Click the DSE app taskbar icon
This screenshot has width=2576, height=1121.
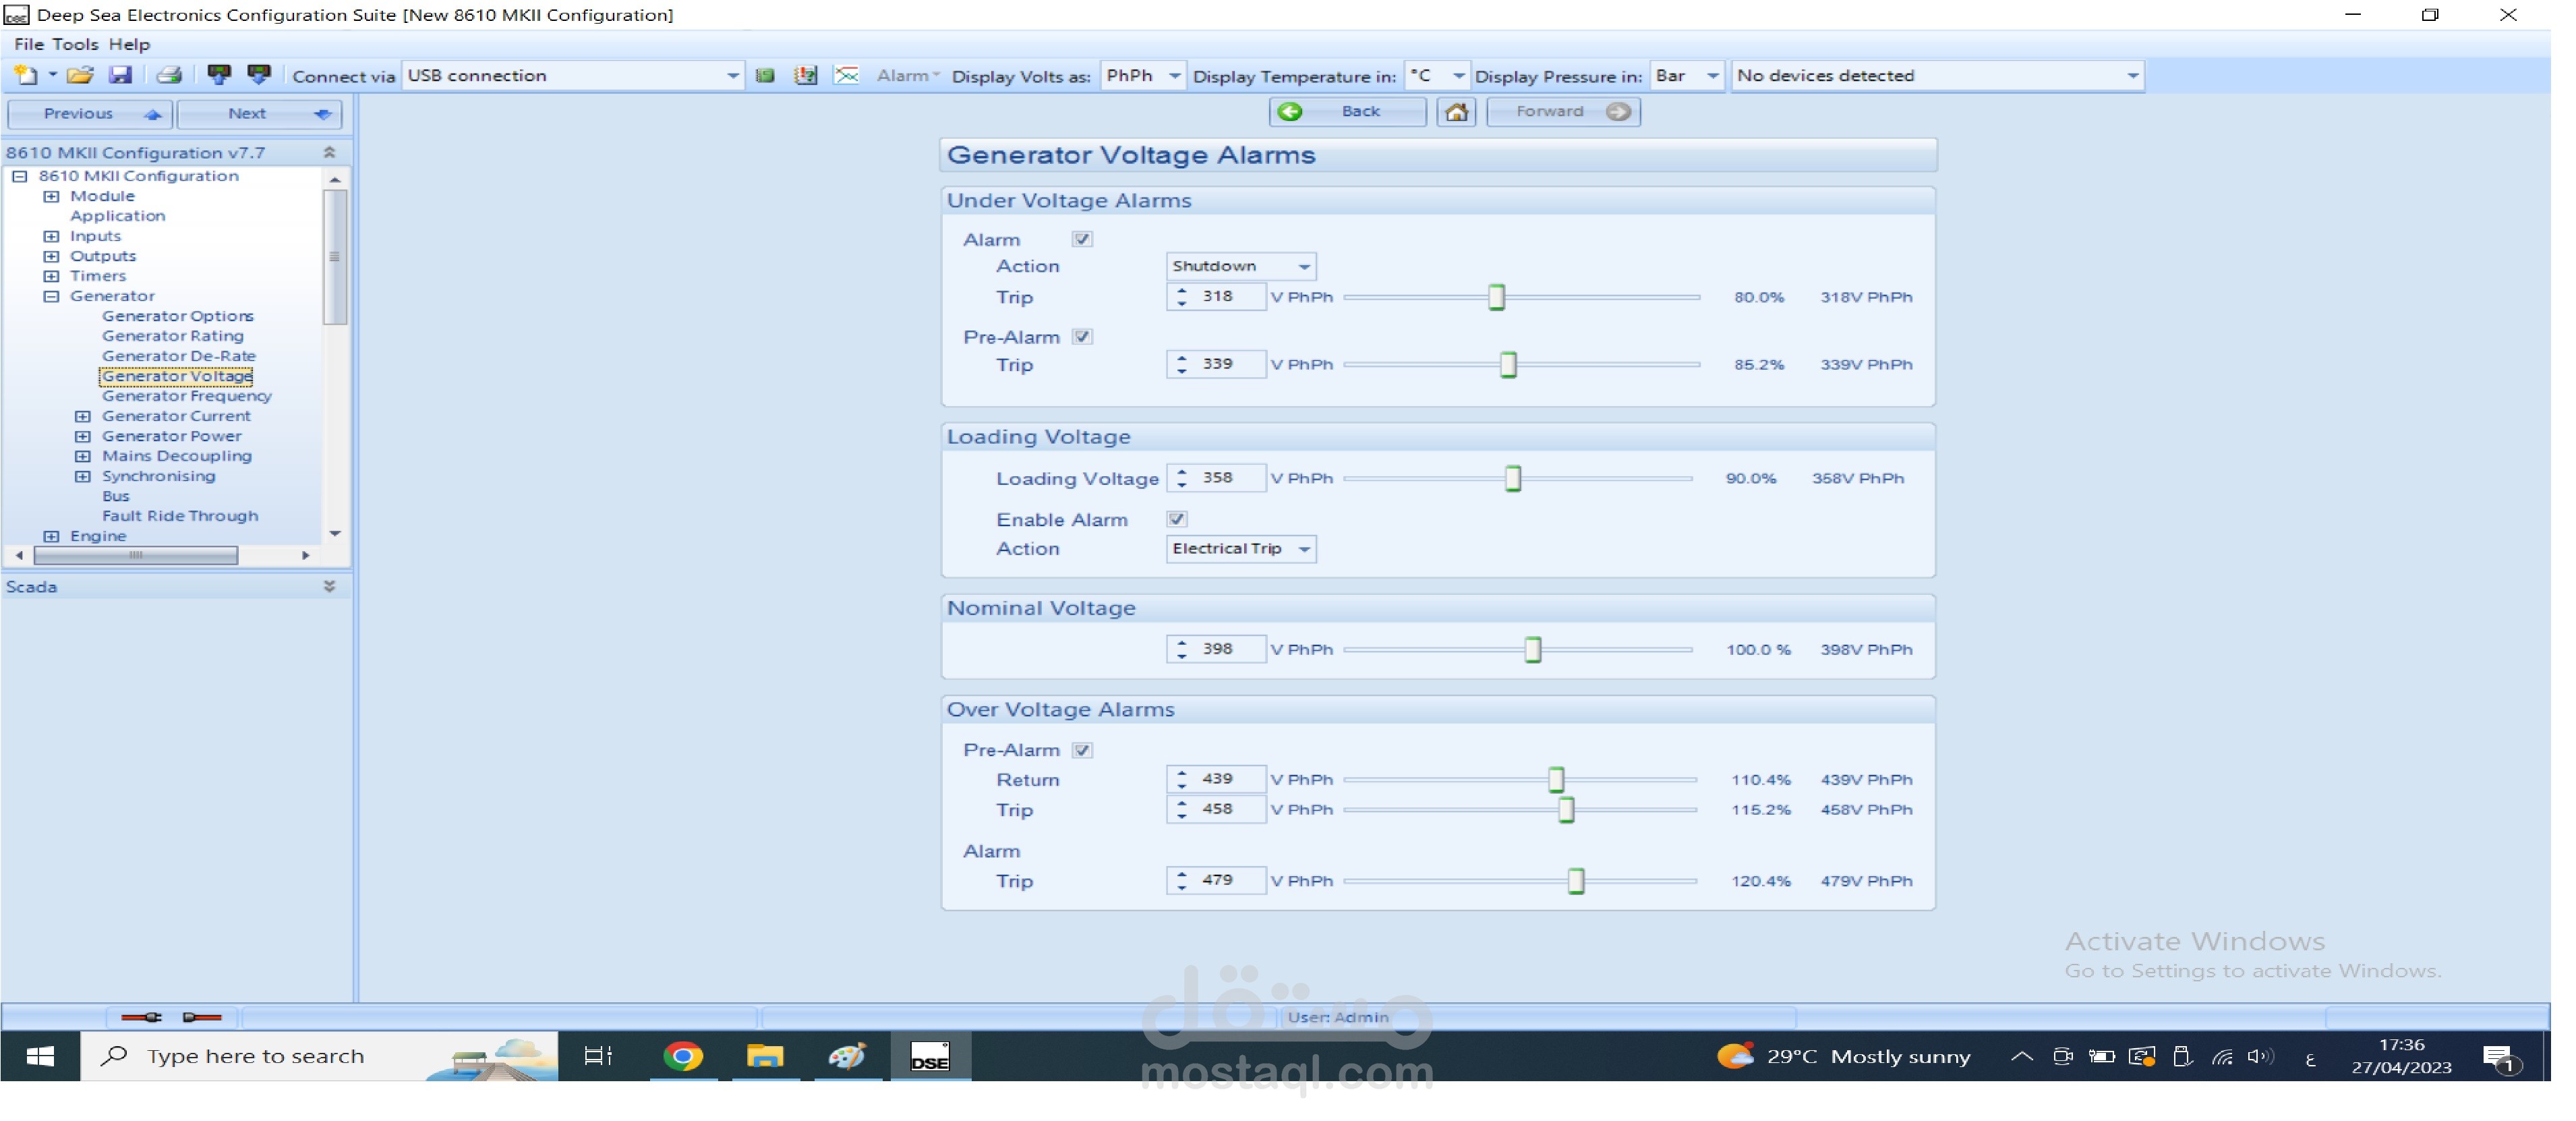coord(930,1056)
